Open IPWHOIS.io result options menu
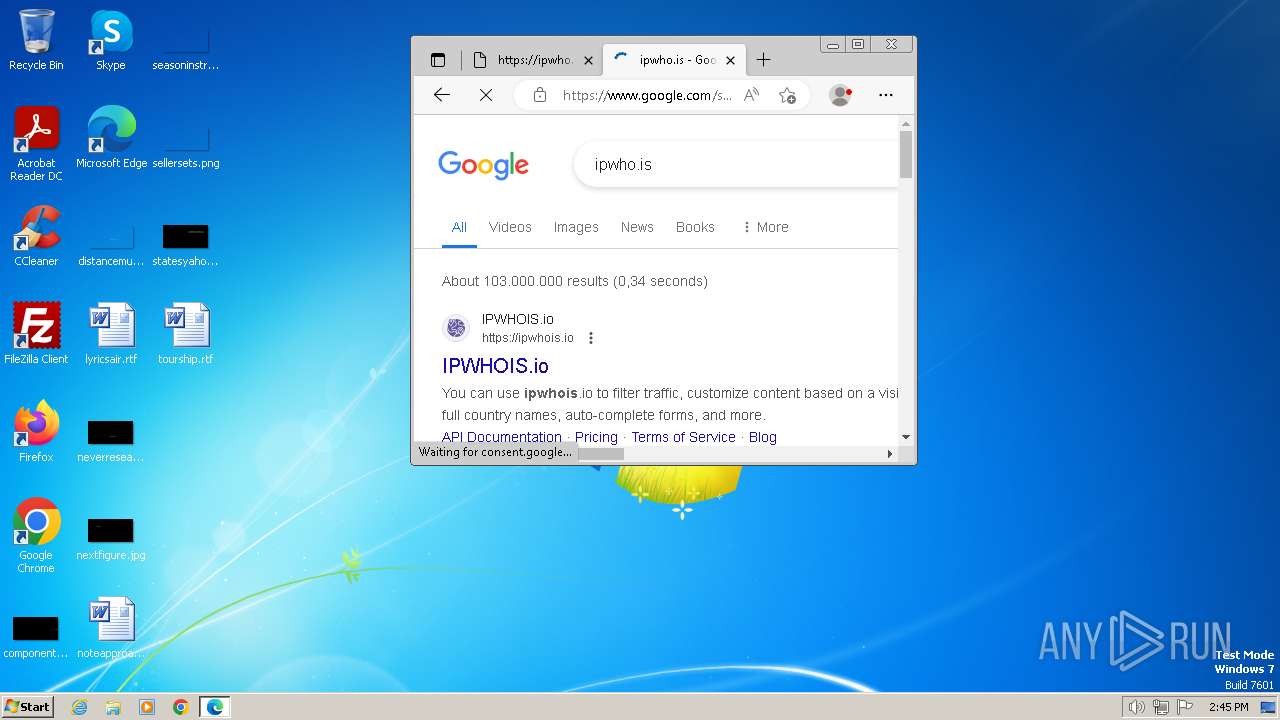The width and height of the screenshot is (1280, 720). [591, 338]
